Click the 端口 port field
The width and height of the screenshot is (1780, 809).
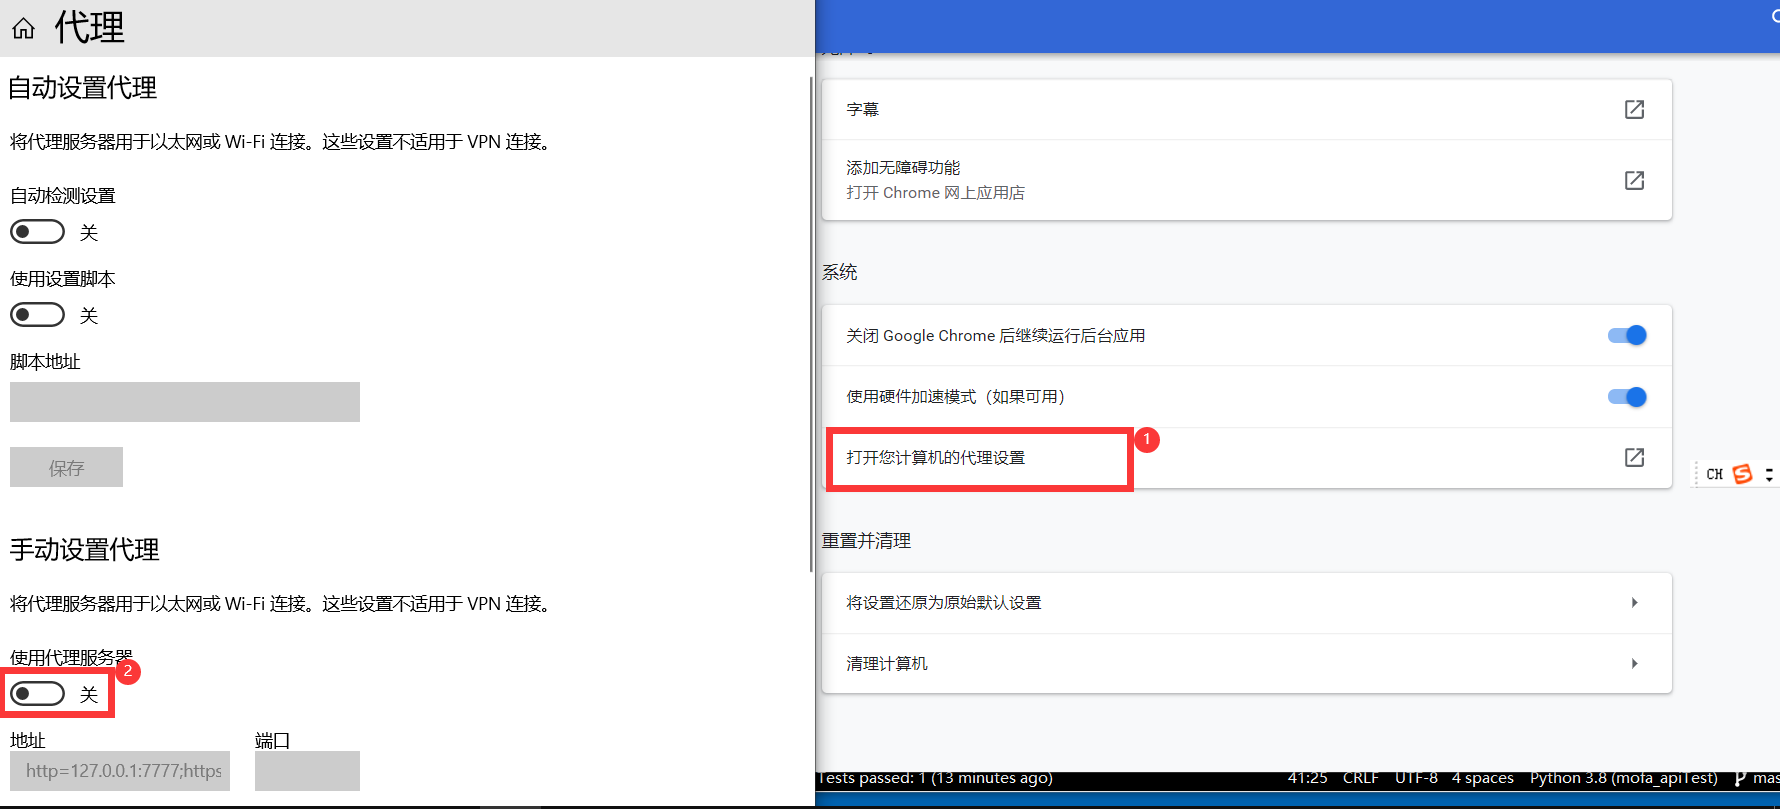[307, 771]
